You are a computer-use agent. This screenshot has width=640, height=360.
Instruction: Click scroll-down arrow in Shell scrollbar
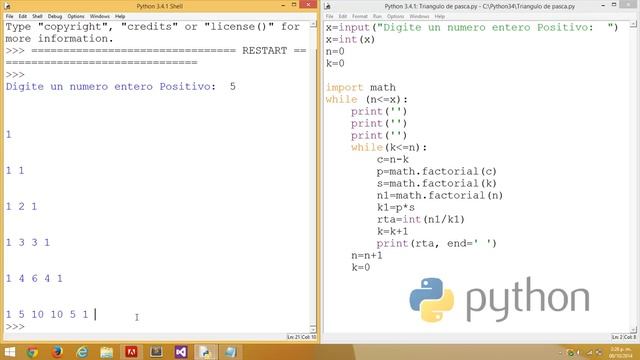pyautogui.click(x=313, y=328)
